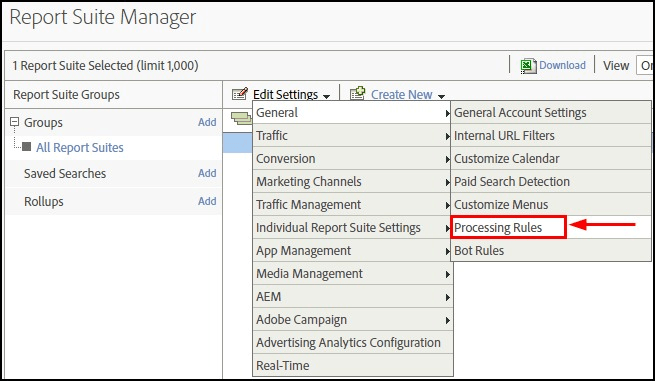Click the stacked report suites icon

241,118
